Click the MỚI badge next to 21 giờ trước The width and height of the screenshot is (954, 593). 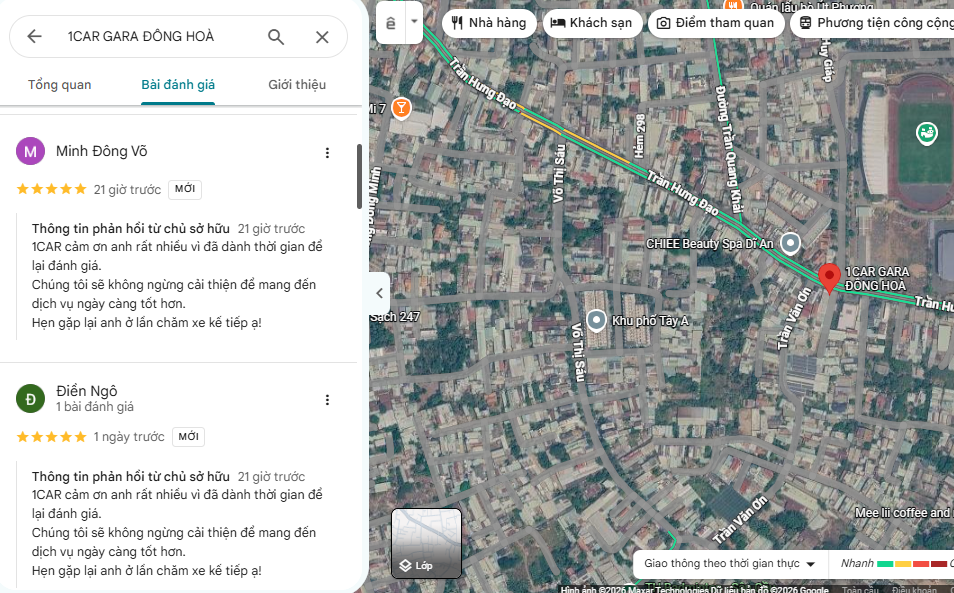tap(185, 189)
